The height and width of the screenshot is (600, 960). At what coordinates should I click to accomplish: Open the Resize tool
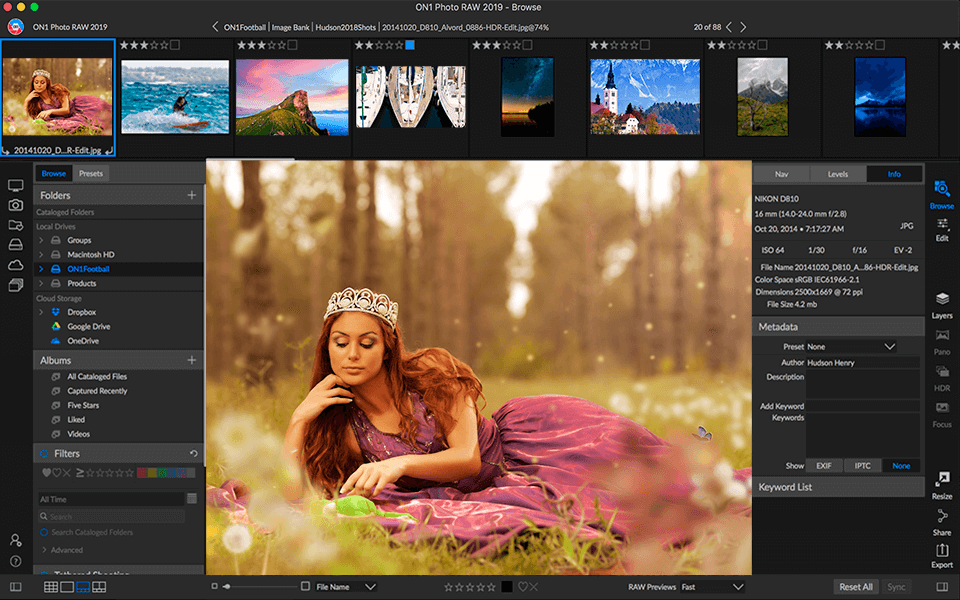coord(941,486)
